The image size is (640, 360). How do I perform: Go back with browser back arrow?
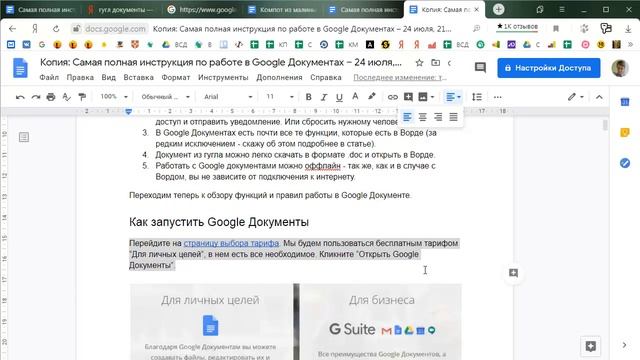click(x=12, y=29)
